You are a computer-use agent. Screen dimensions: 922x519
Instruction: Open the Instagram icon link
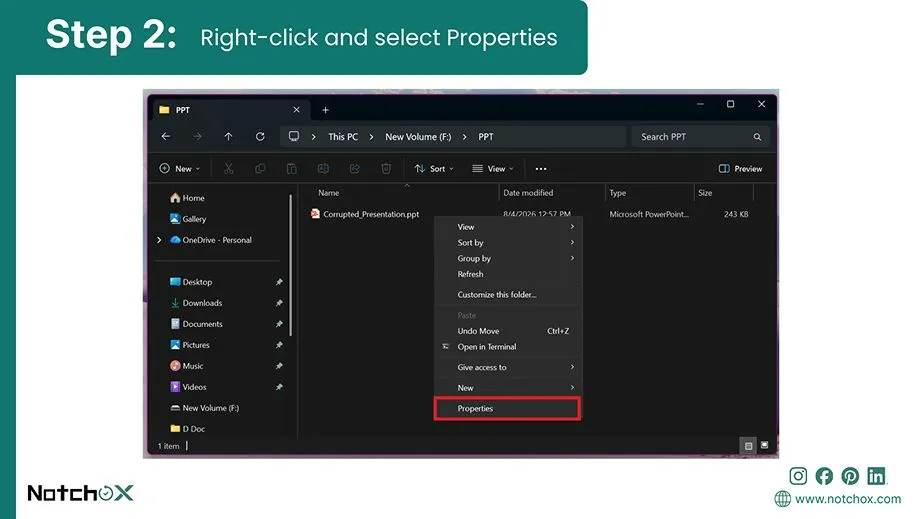[x=798, y=476]
